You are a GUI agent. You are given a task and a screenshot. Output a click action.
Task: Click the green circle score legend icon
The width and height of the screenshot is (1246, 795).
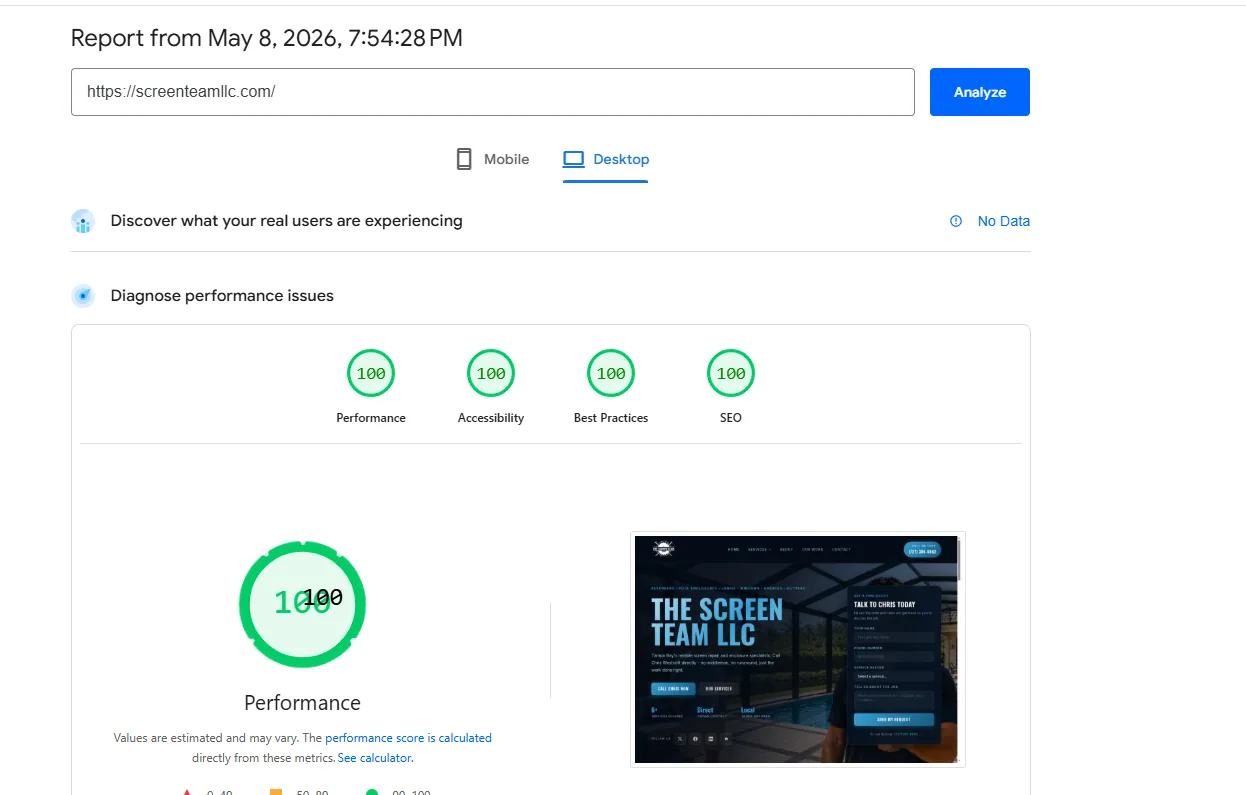[372, 792]
